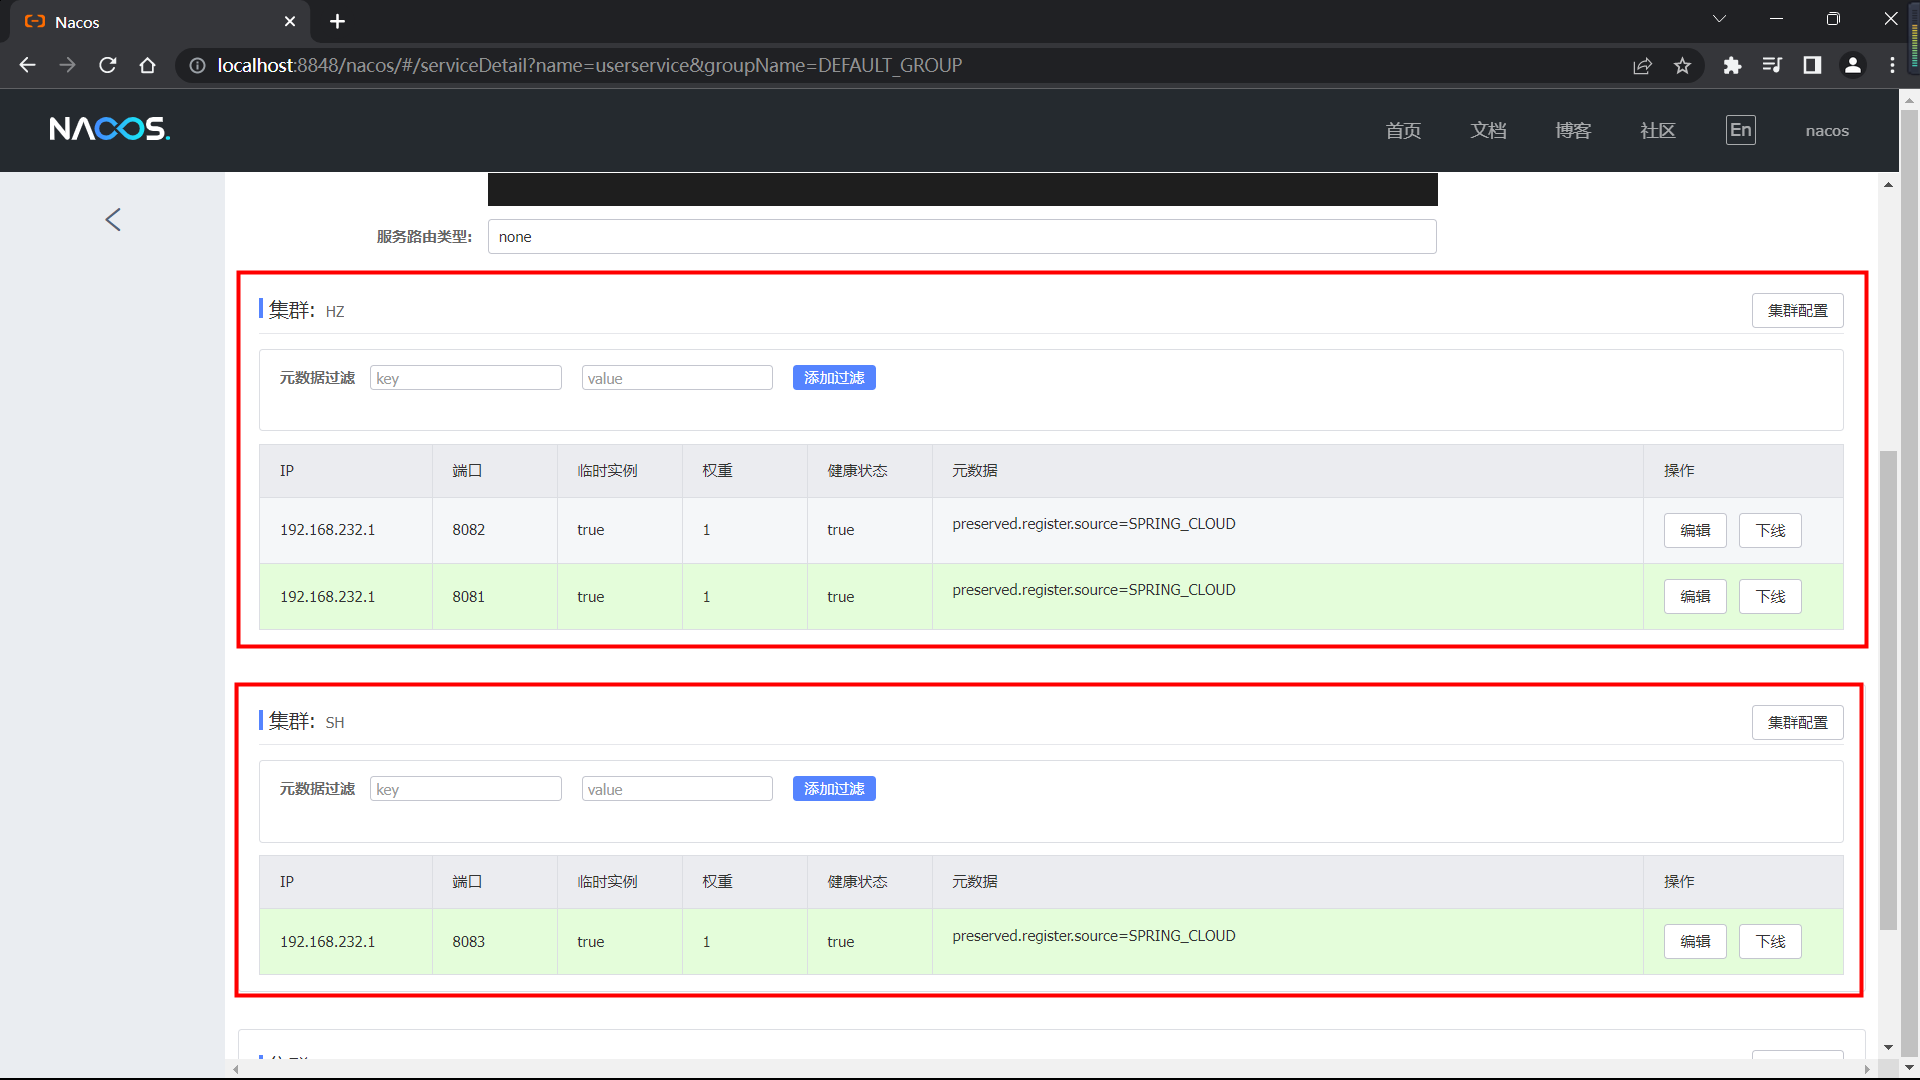Focus the HZ cluster metadata key field
1920x1080 pixels.
click(x=465, y=378)
